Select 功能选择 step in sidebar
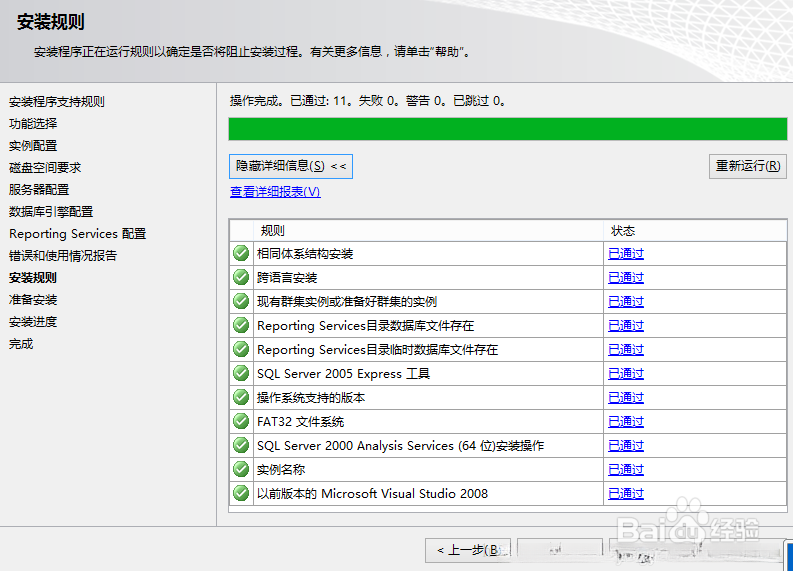793x571 pixels. point(33,123)
